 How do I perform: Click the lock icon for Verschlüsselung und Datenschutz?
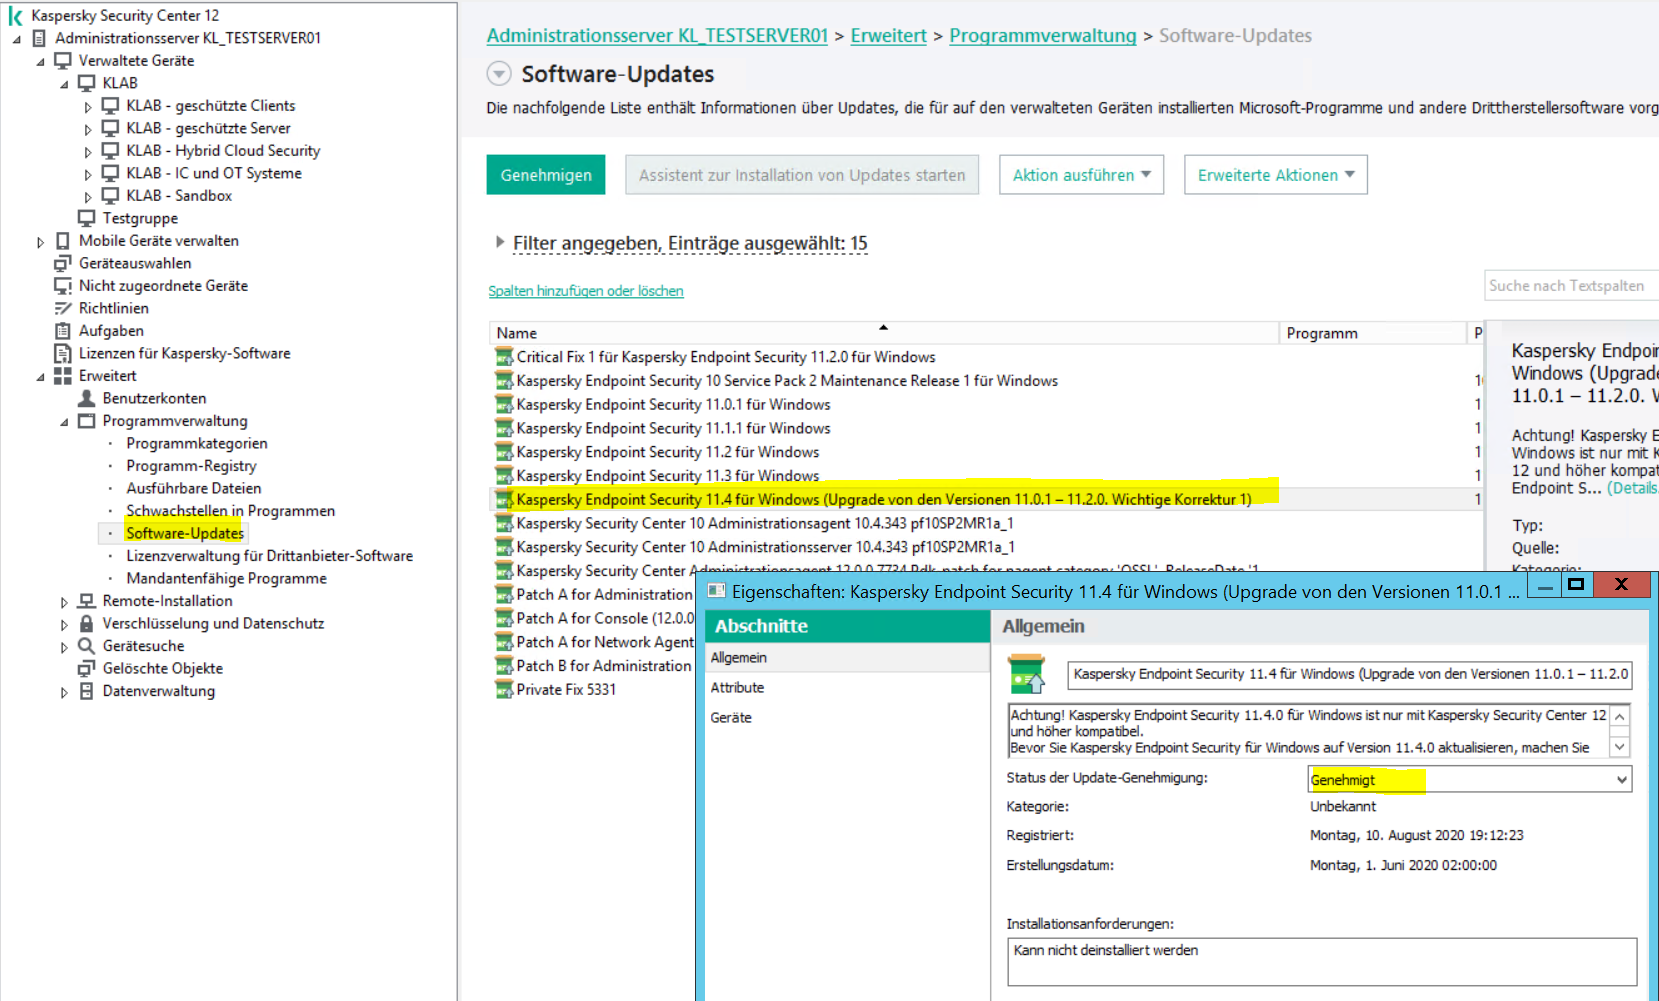87,623
